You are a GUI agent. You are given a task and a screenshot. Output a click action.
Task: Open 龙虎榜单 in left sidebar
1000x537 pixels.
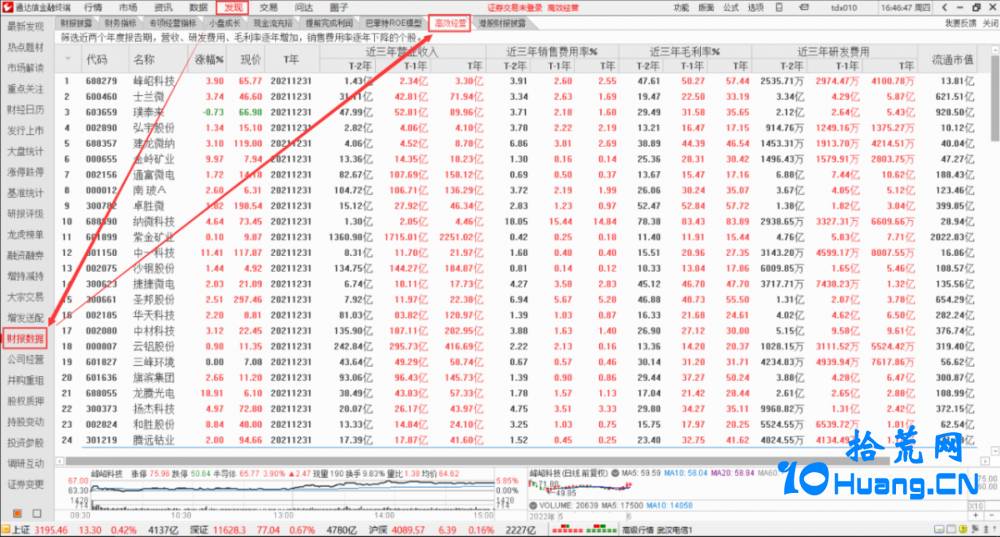(26, 235)
